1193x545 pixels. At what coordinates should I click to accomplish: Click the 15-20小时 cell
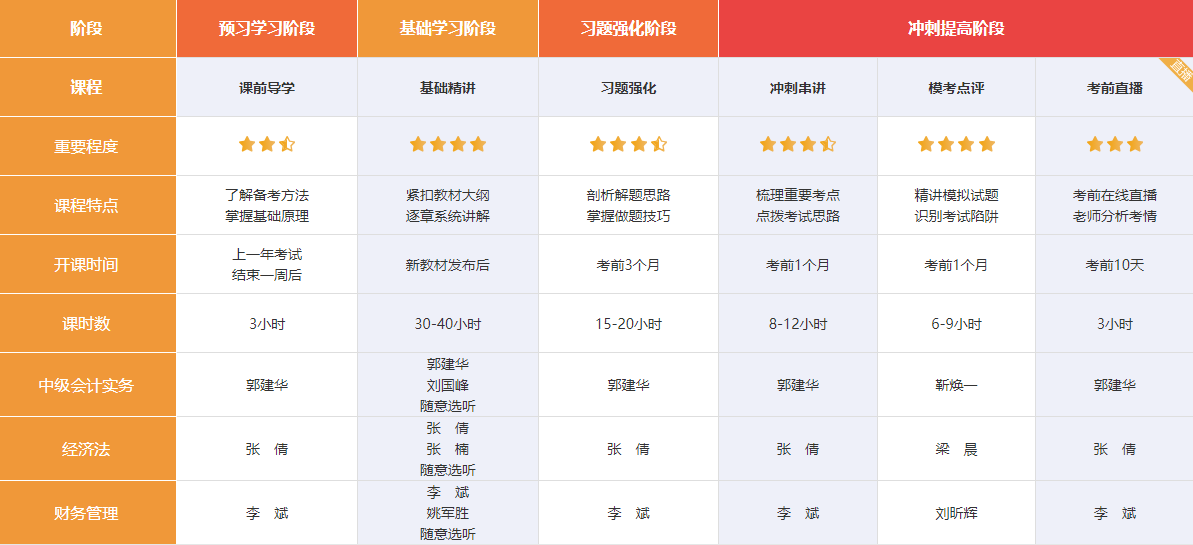tap(628, 323)
